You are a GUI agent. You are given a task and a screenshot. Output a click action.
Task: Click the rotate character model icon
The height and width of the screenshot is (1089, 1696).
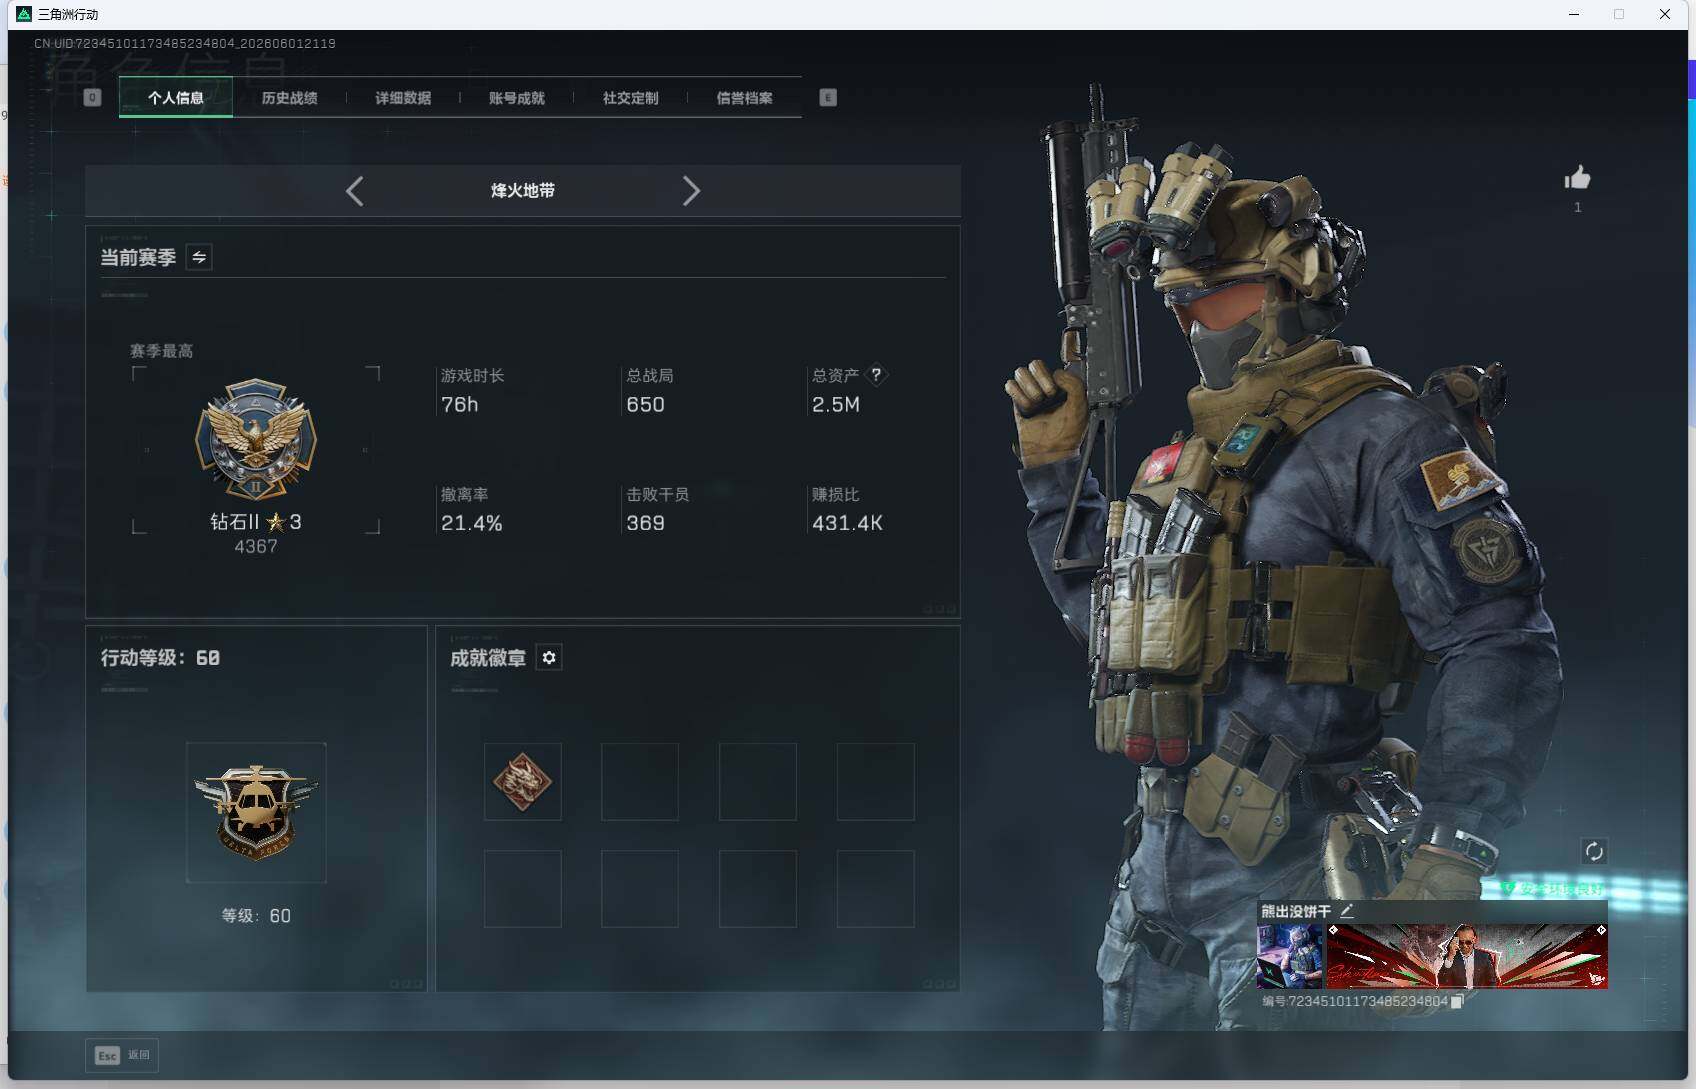click(1594, 852)
